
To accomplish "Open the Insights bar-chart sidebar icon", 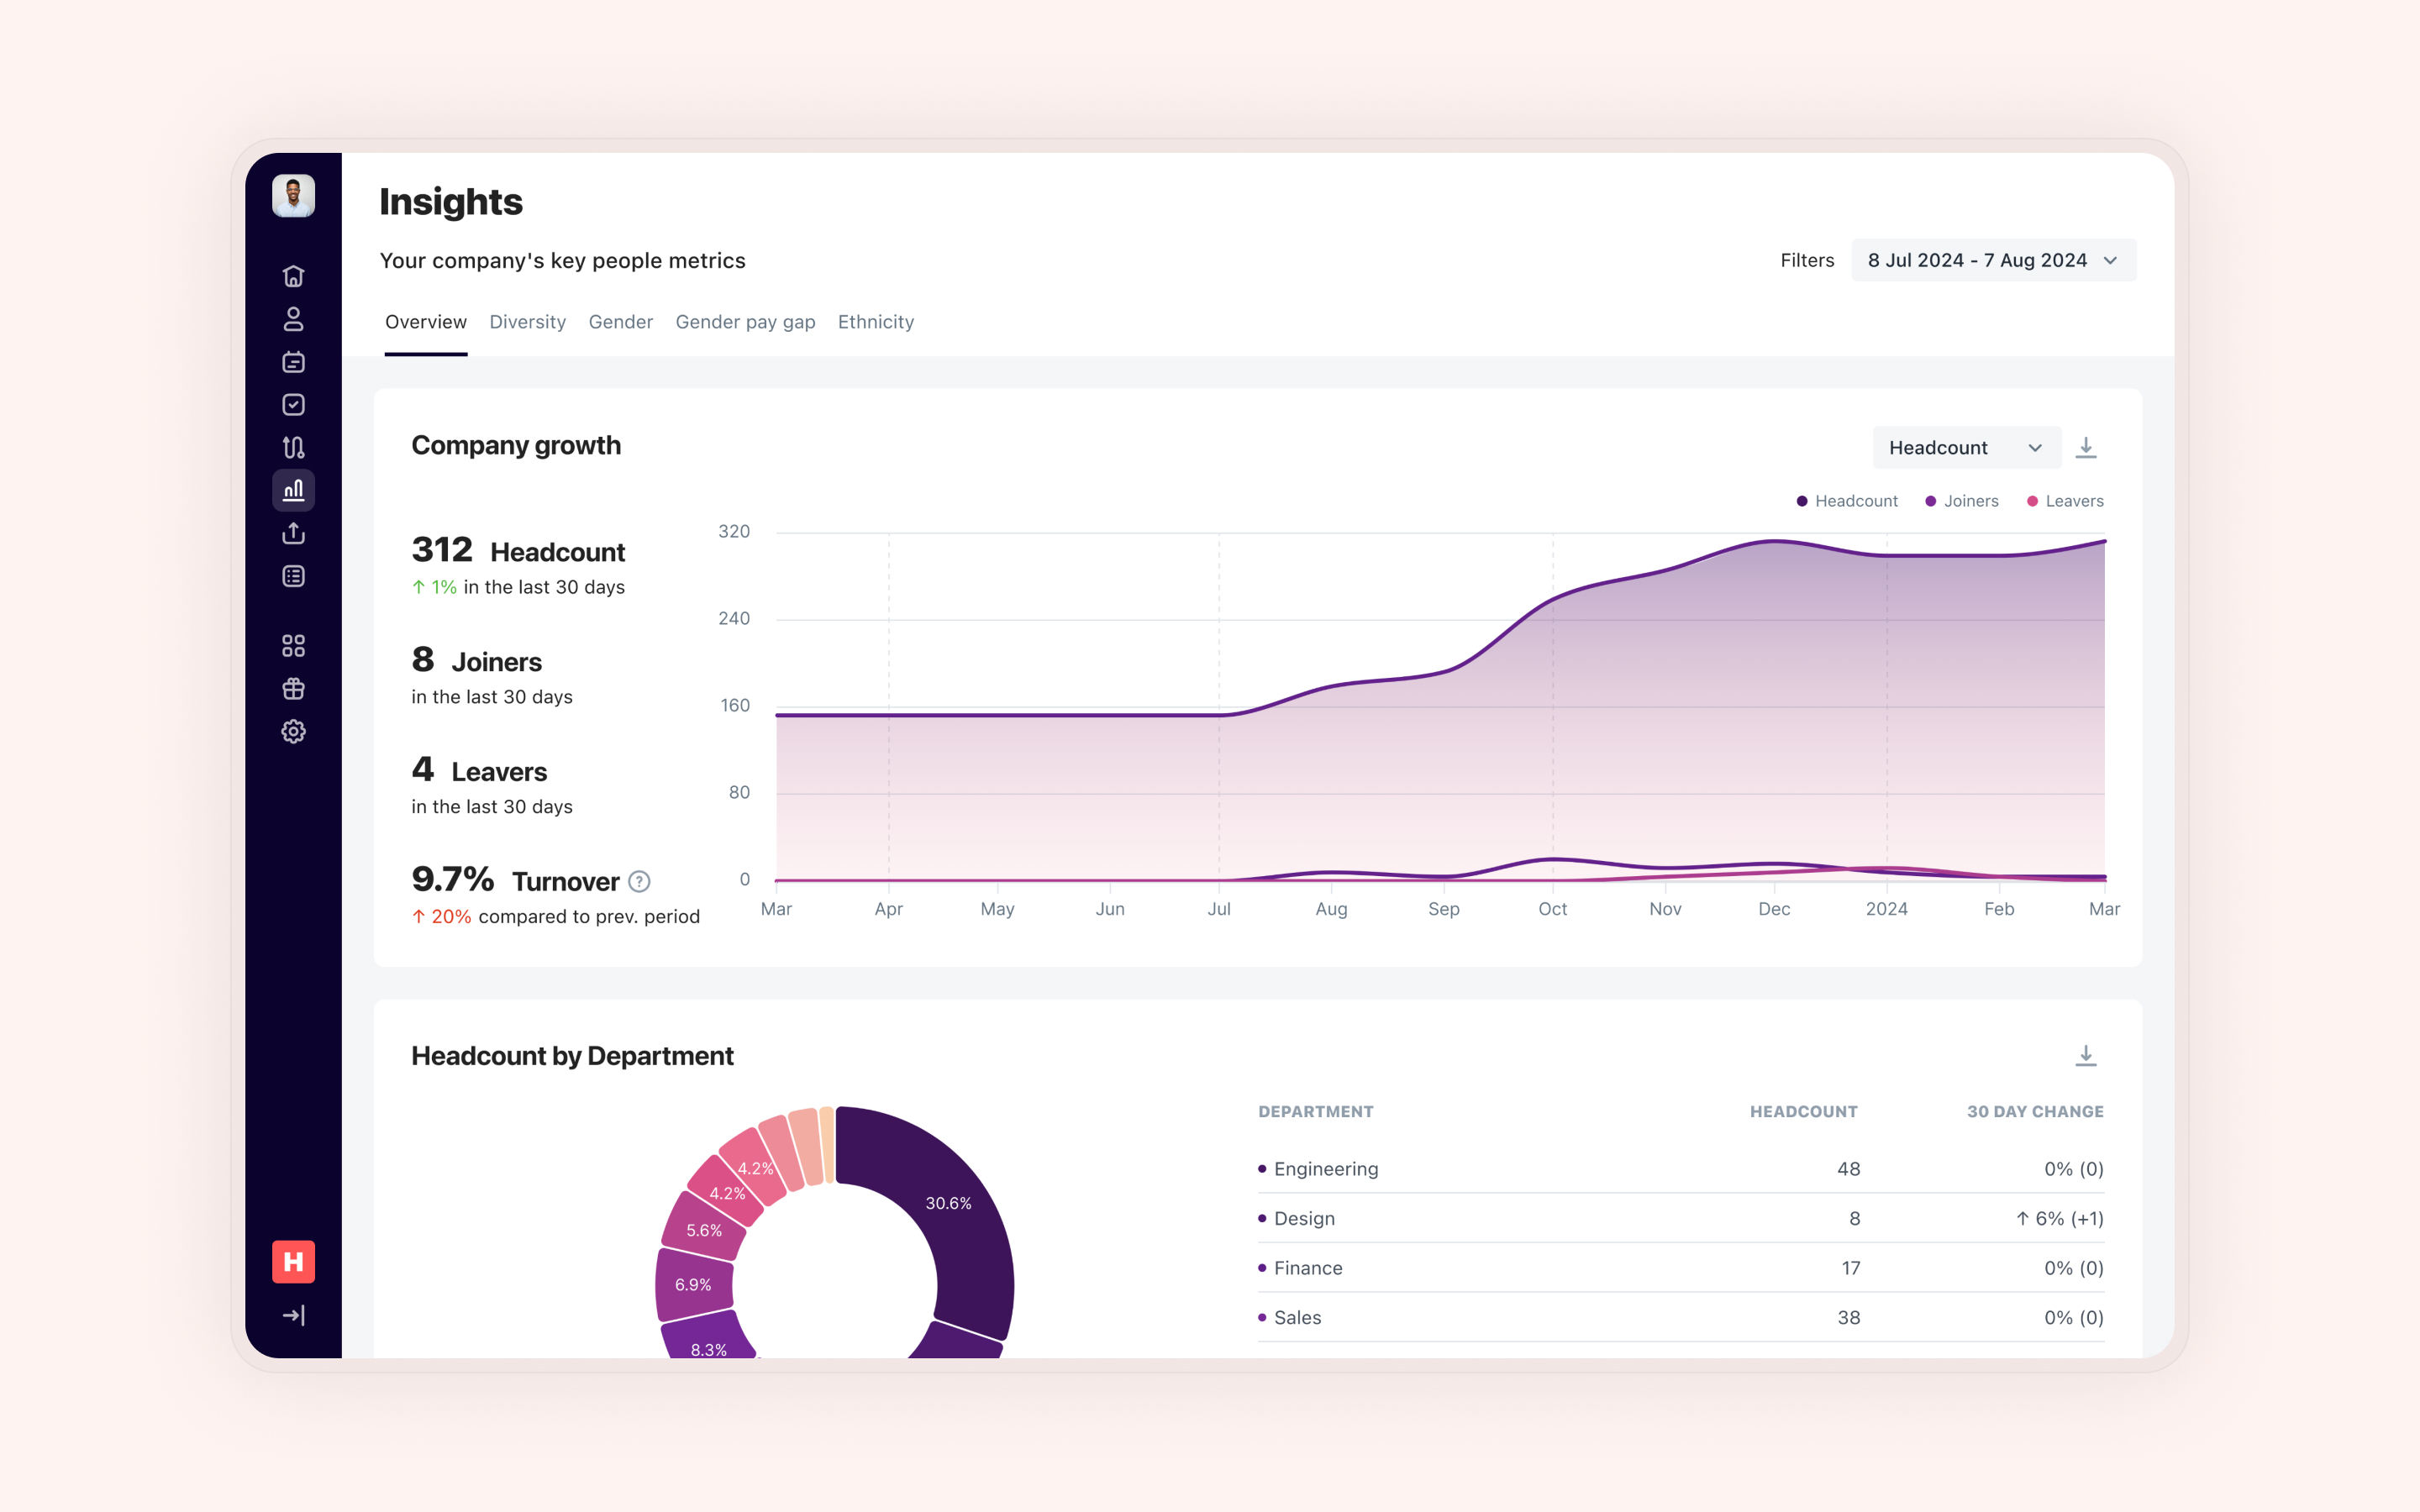I will [x=293, y=490].
